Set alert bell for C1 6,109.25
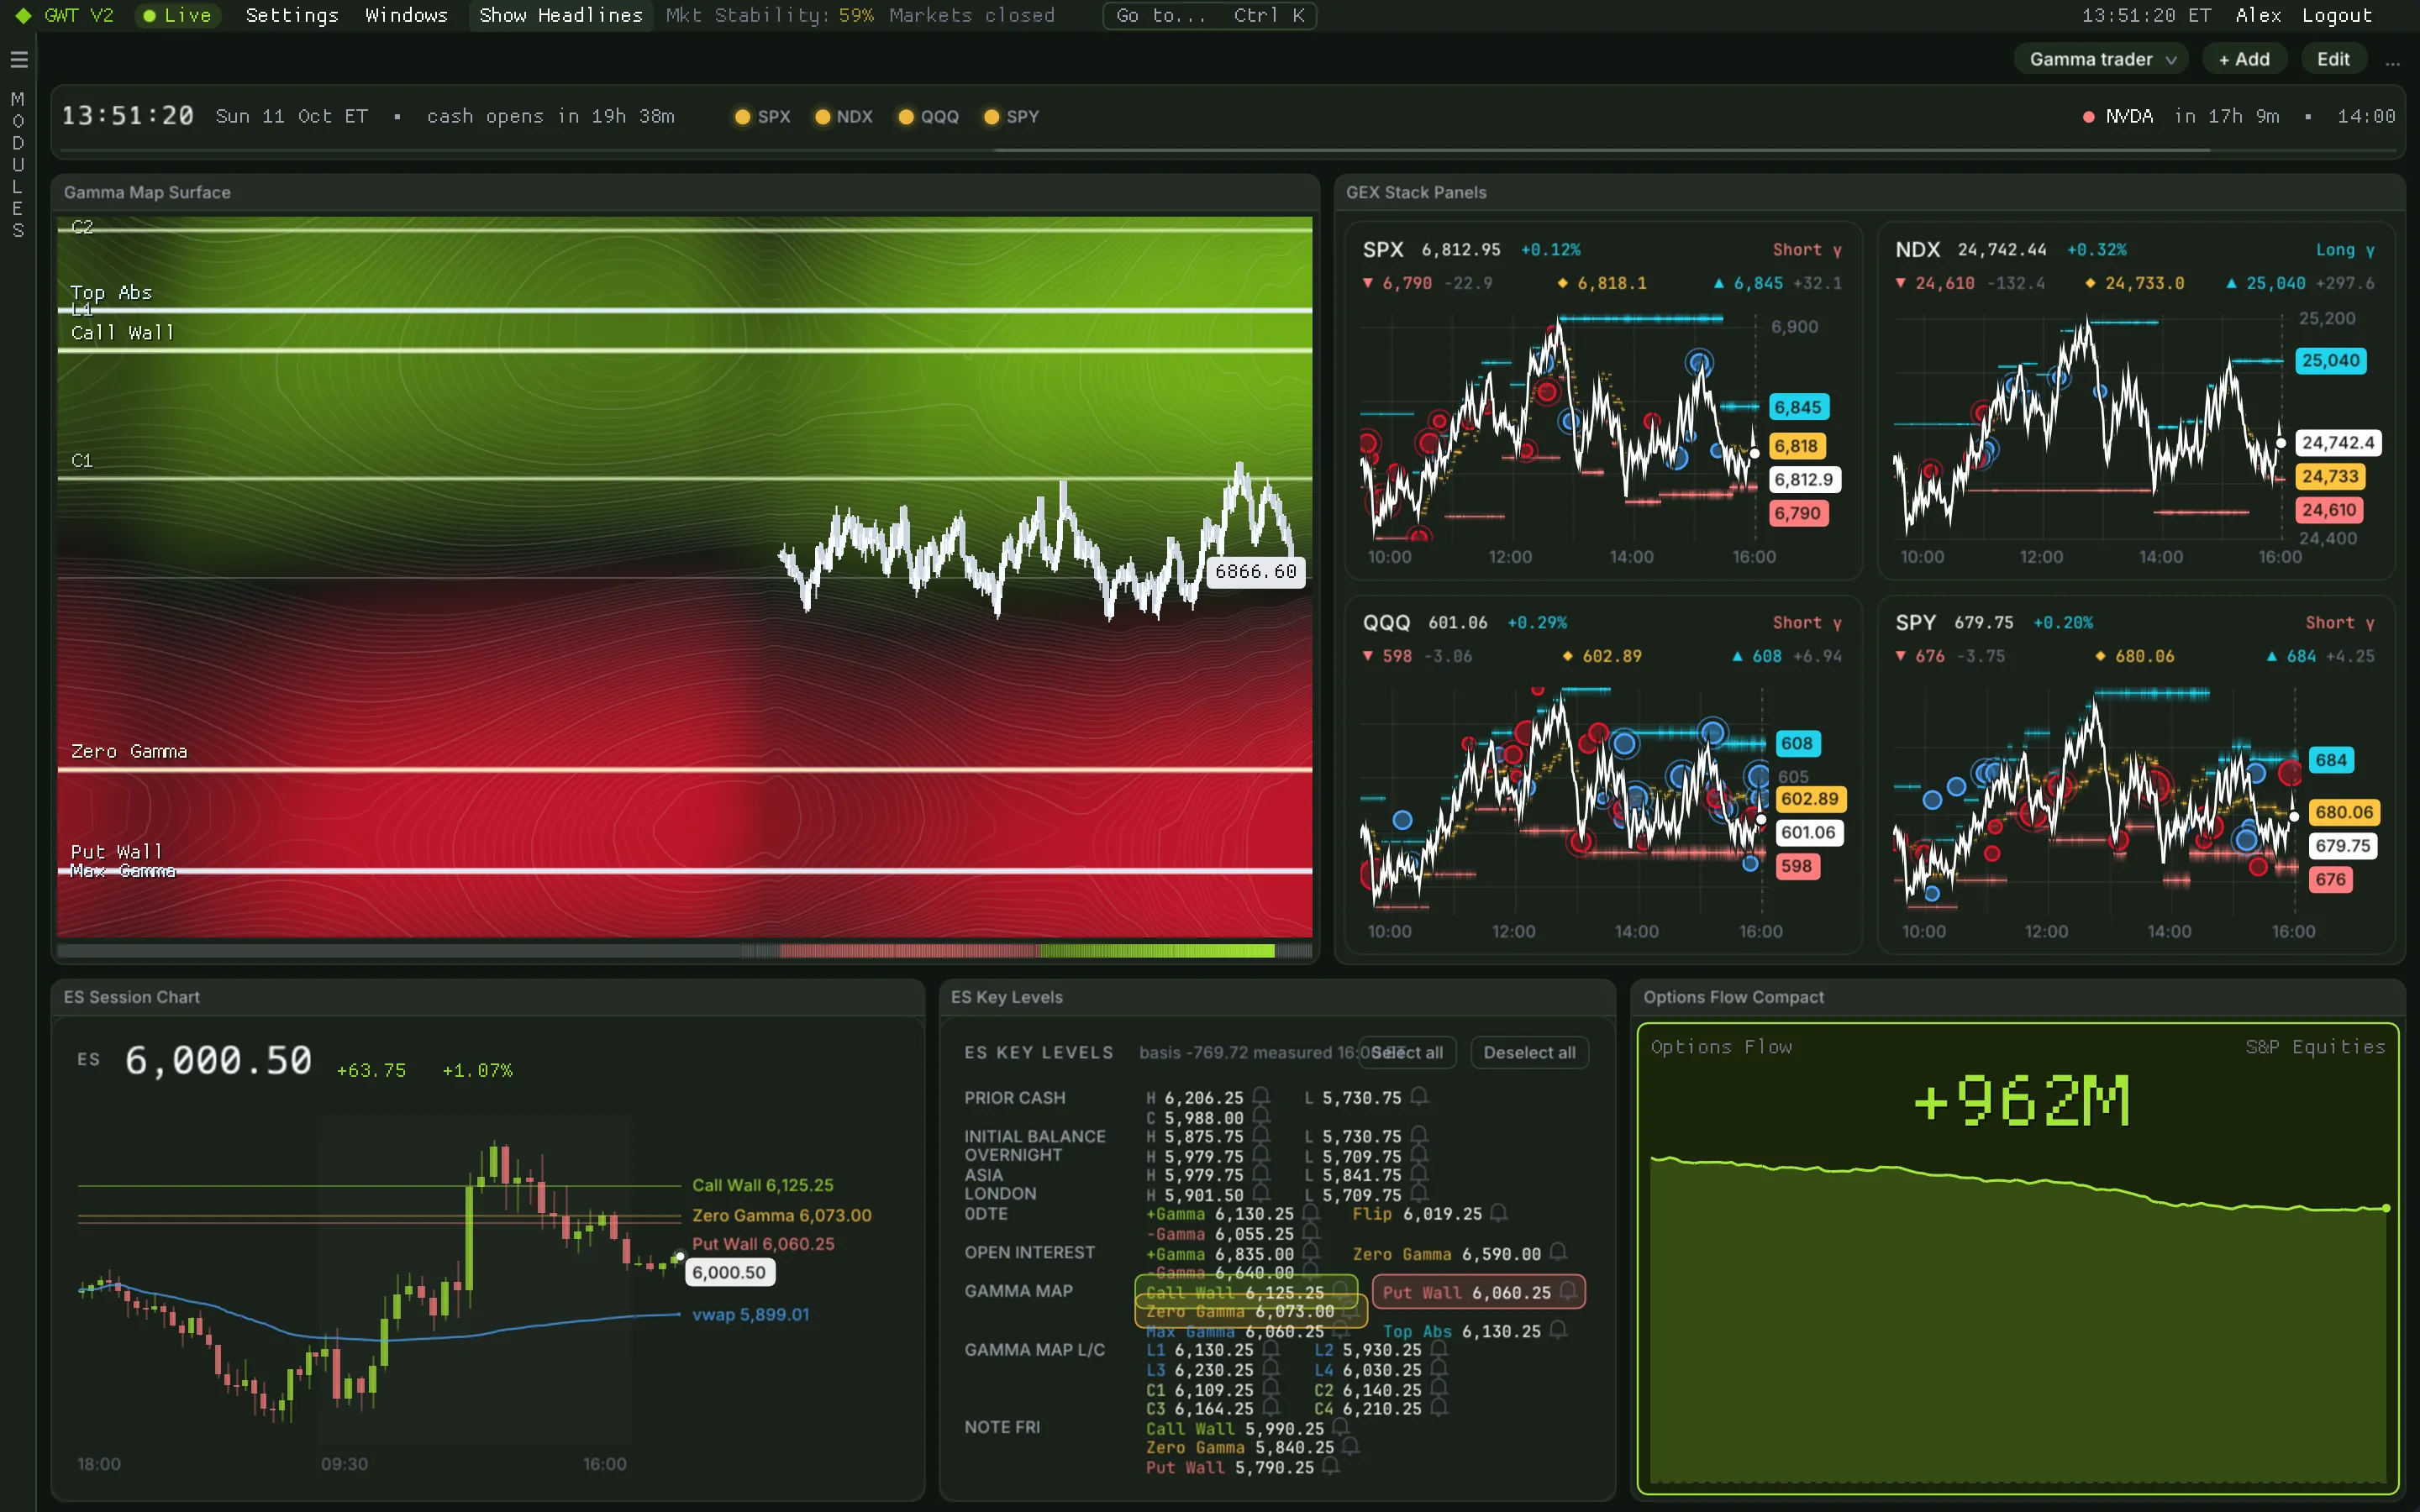2420x1512 pixels. click(1271, 1388)
